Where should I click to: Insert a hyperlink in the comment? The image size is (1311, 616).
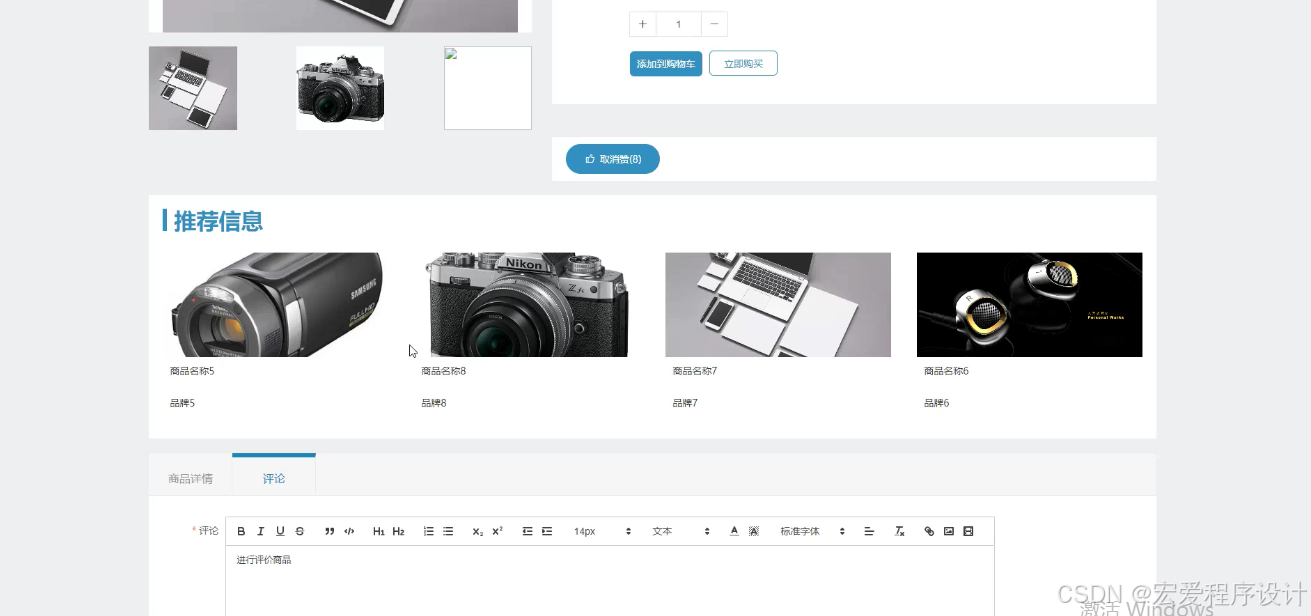tap(929, 531)
